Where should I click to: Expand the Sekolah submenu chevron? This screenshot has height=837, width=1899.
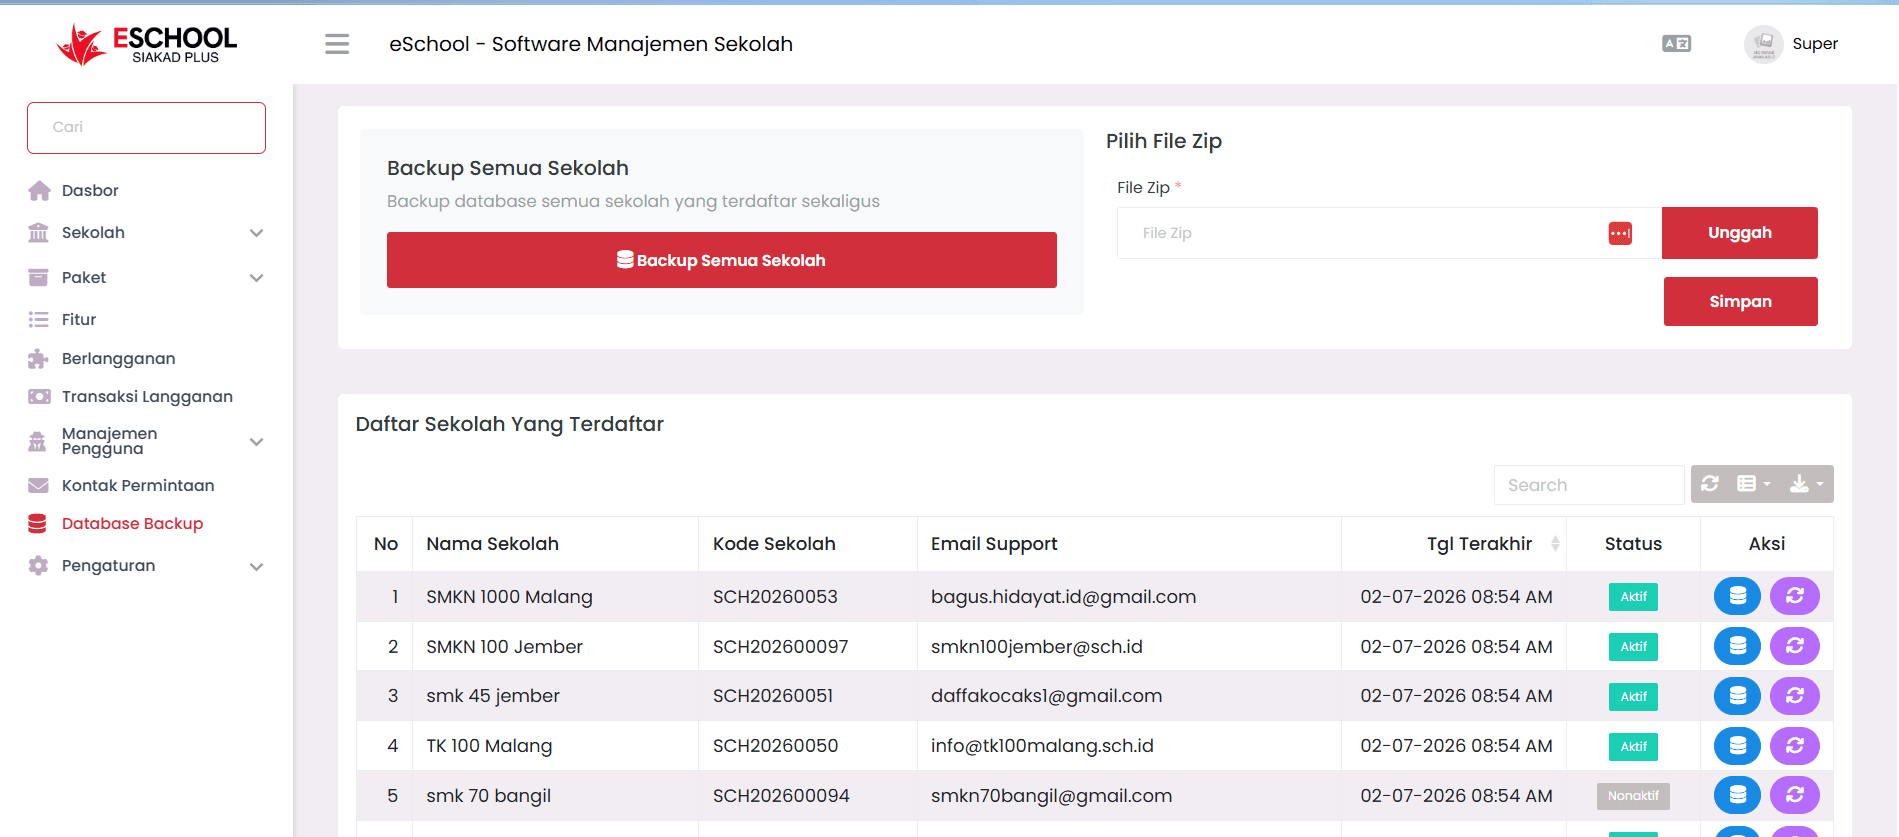coord(256,233)
